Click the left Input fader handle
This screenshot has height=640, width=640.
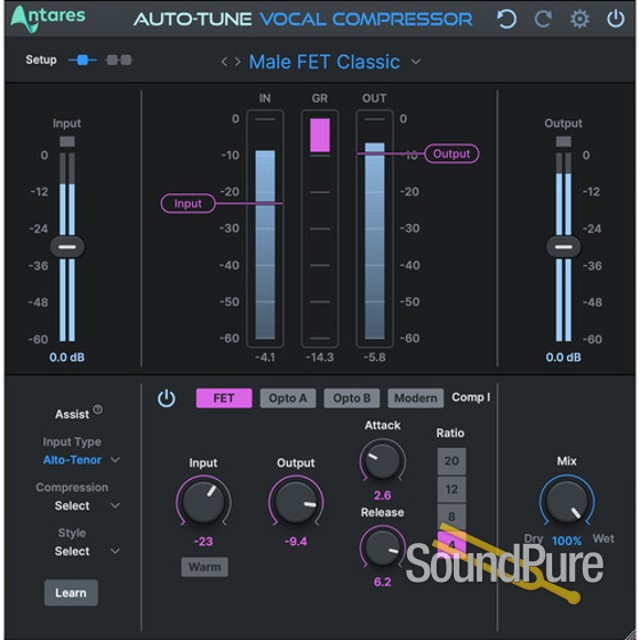click(x=67, y=247)
